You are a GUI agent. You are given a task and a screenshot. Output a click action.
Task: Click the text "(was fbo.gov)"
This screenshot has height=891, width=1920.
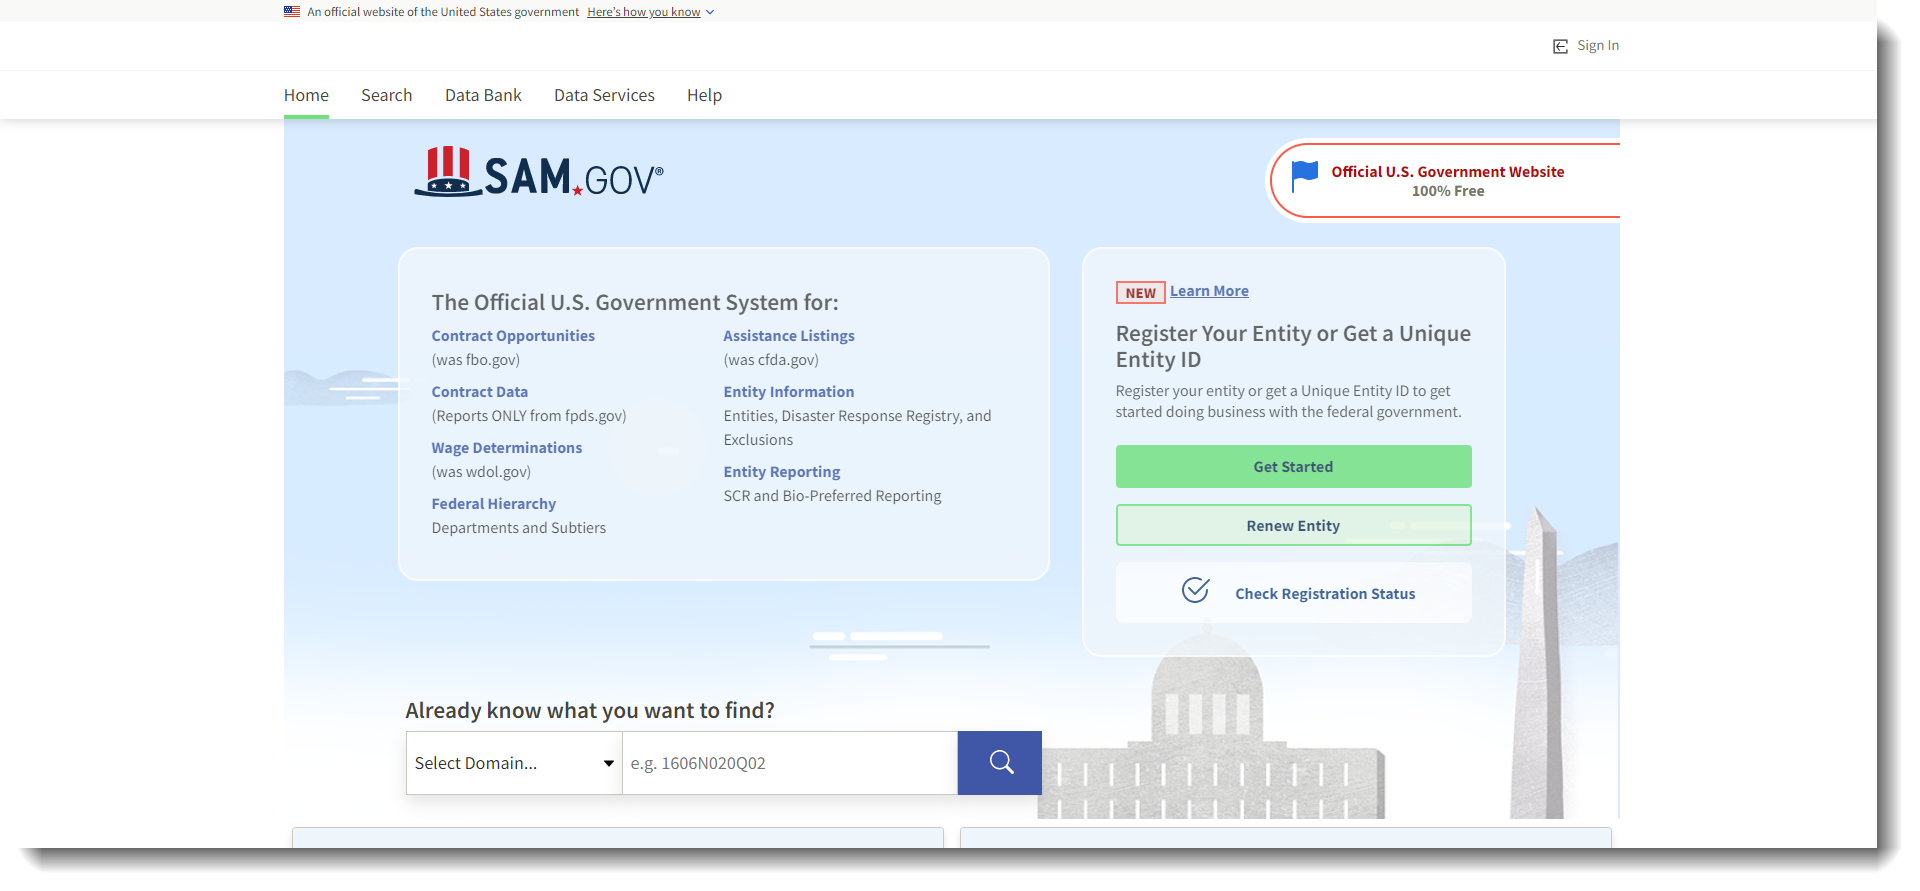(x=476, y=360)
